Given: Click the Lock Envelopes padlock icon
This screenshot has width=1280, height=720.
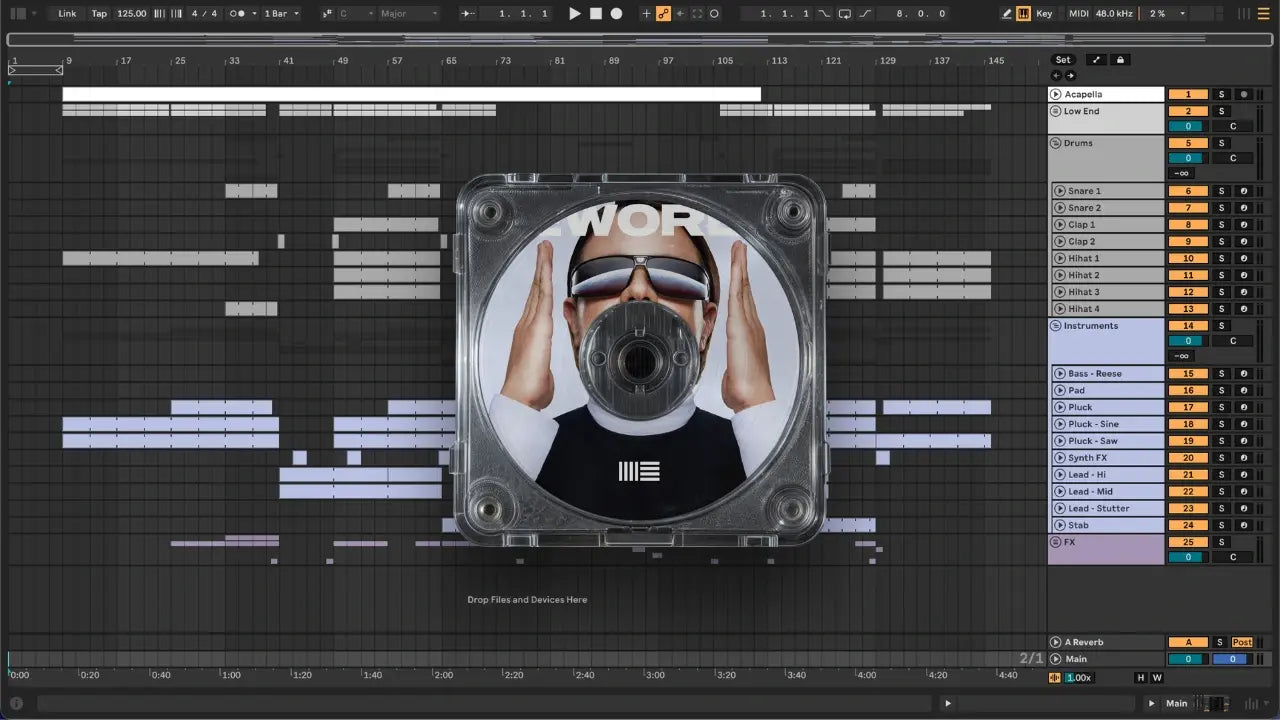Looking at the screenshot, I should pos(1120,60).
